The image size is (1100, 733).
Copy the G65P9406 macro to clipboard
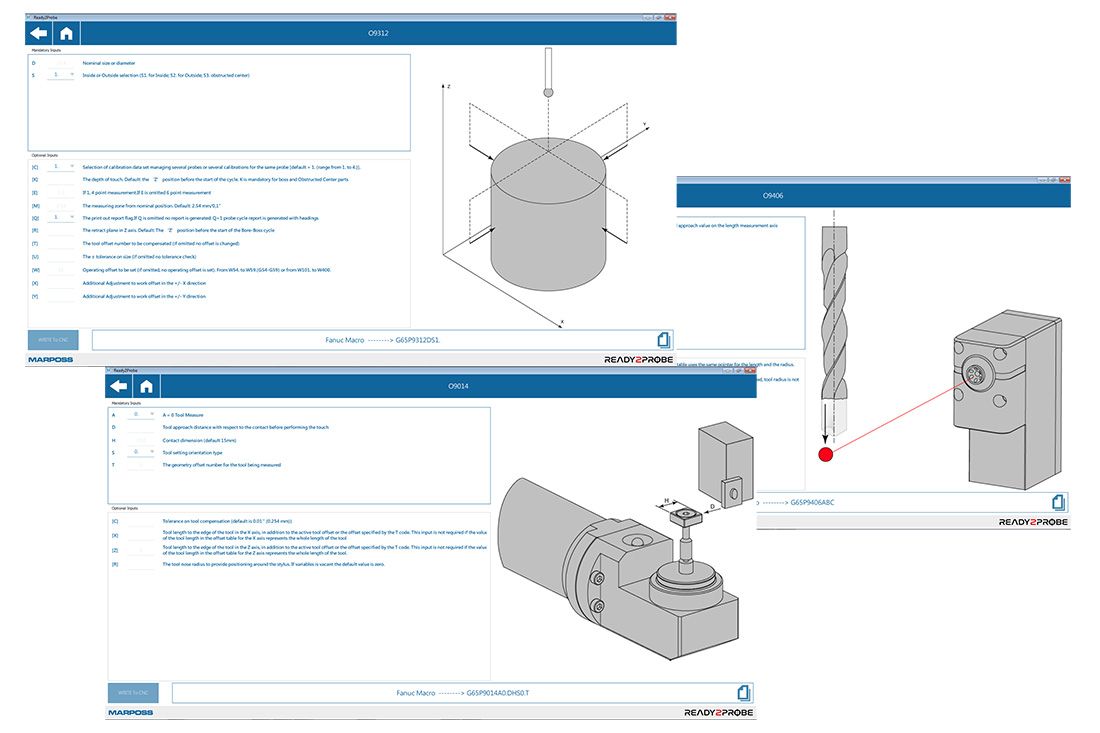1058,502
